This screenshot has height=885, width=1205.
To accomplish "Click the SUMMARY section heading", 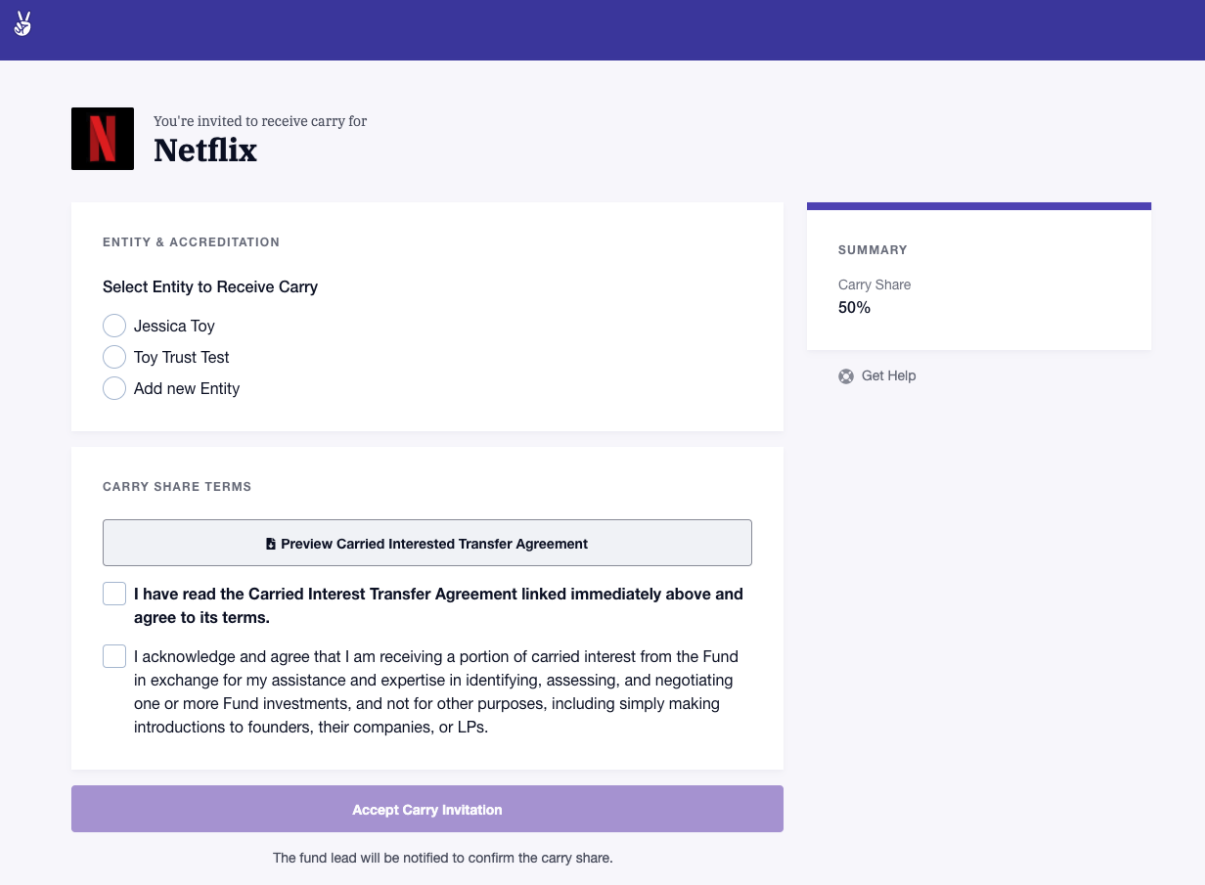I will (x=872, y=250).
